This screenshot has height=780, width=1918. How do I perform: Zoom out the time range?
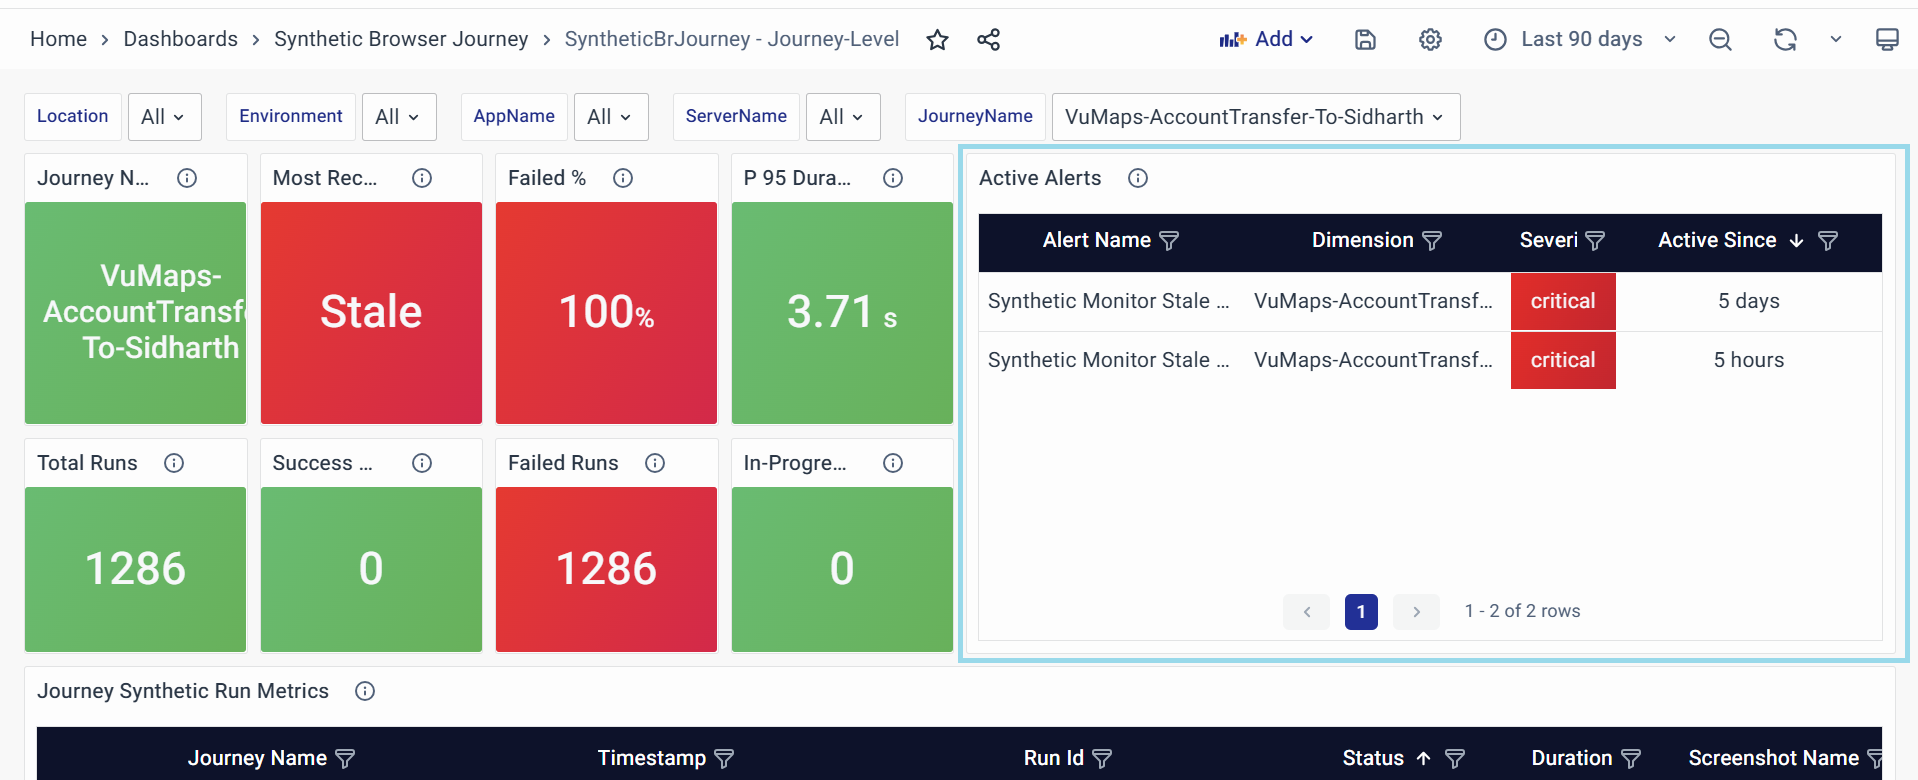[1720, 40]
